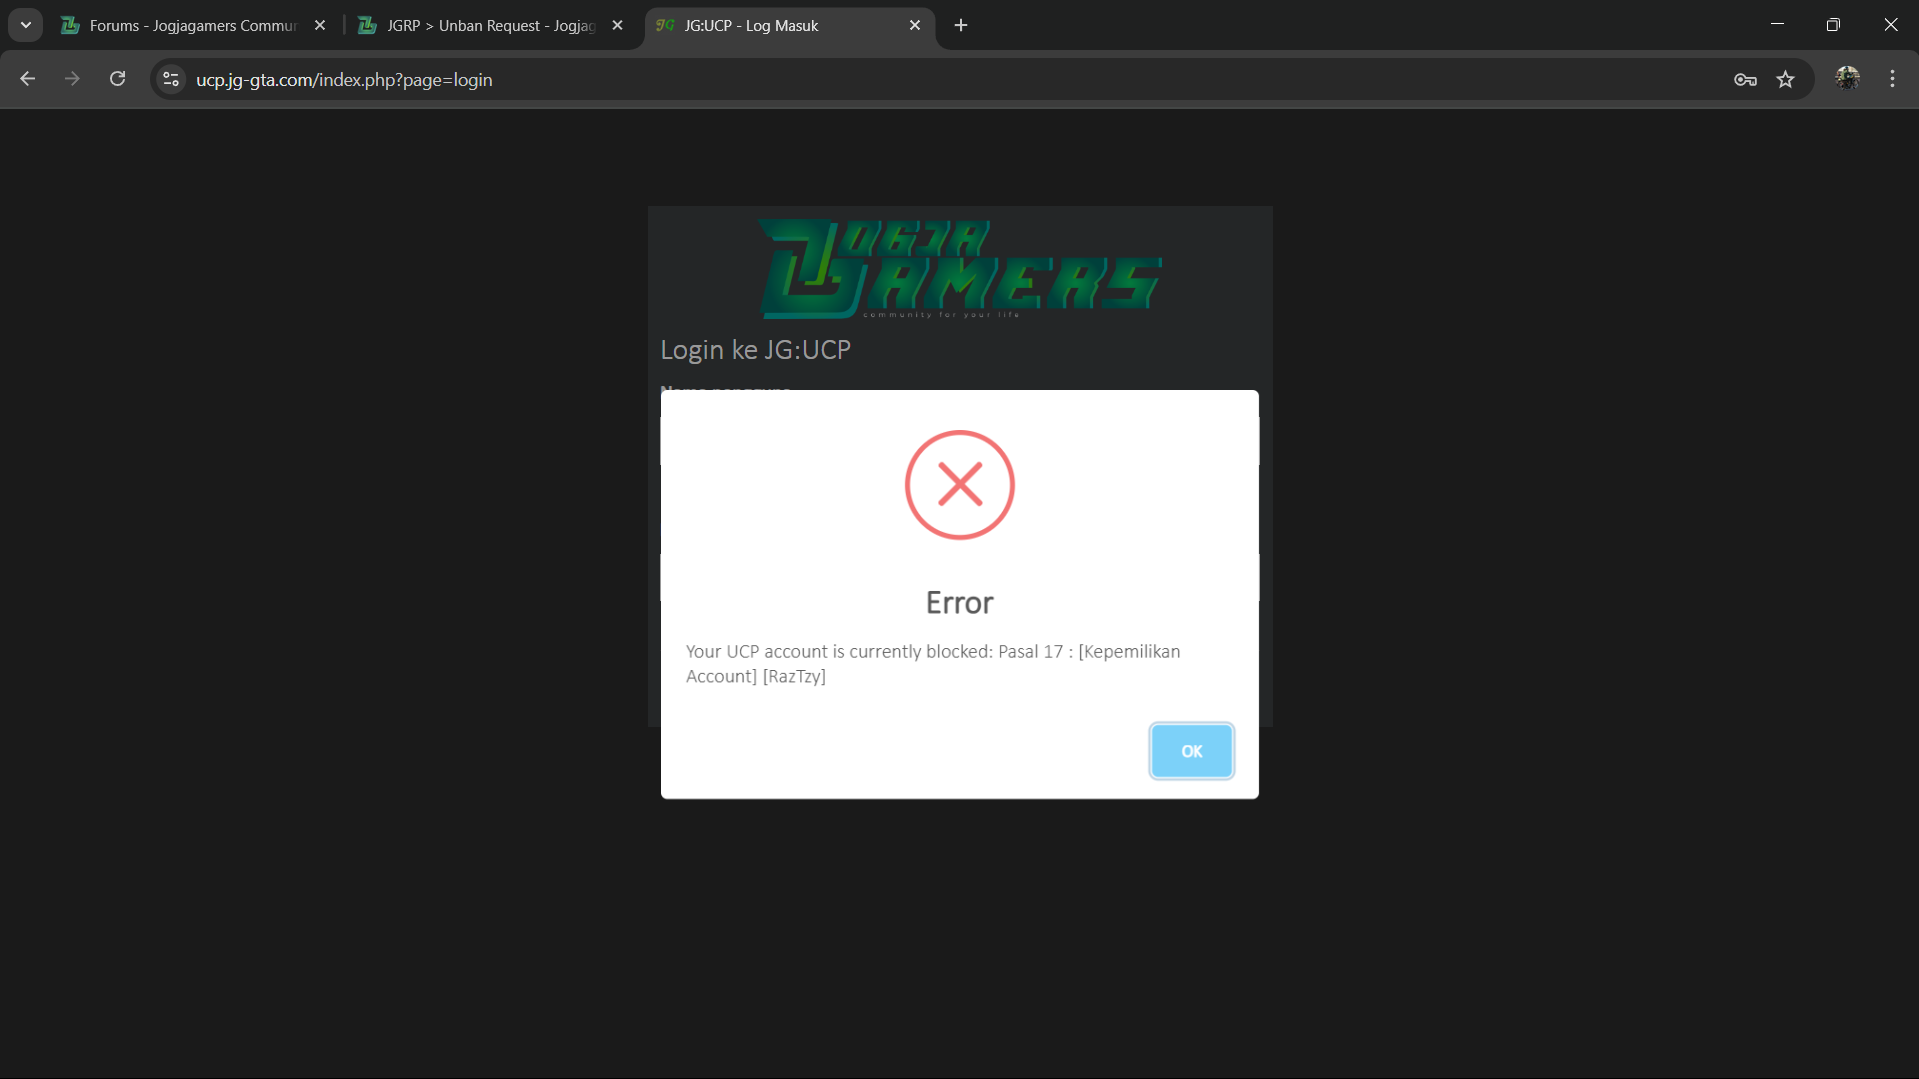Click the blocked account error message

[x=933, y=664]
